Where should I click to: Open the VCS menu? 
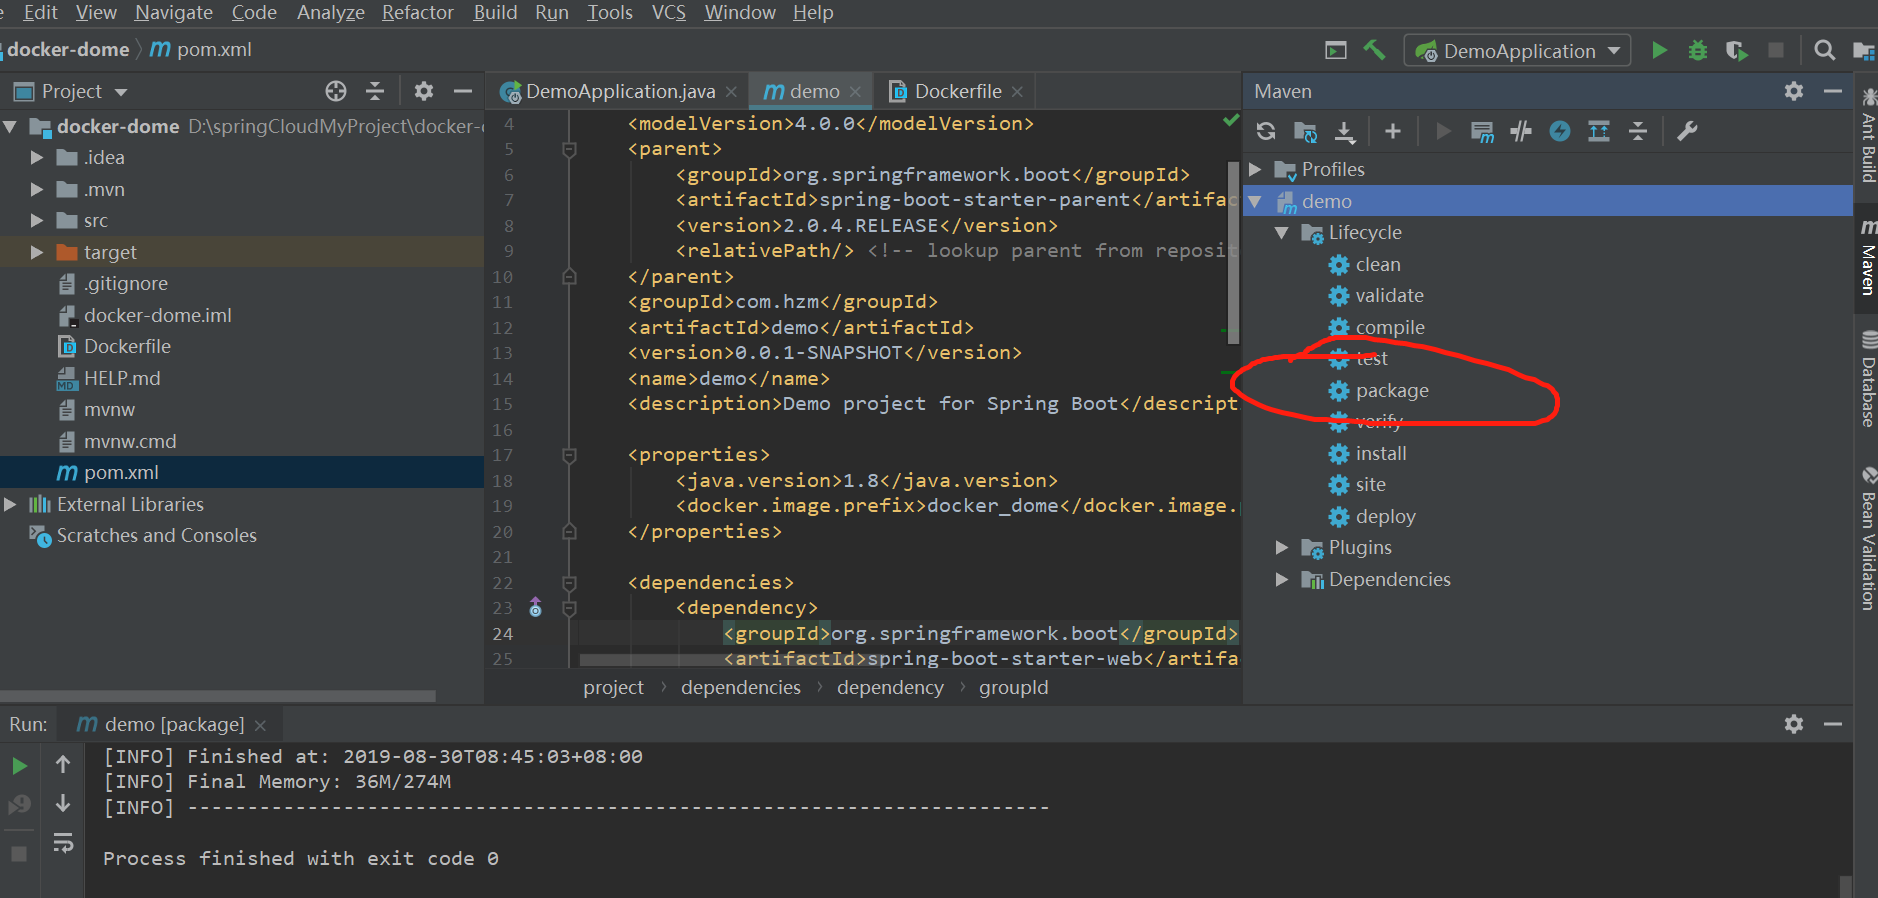(669, 12)
